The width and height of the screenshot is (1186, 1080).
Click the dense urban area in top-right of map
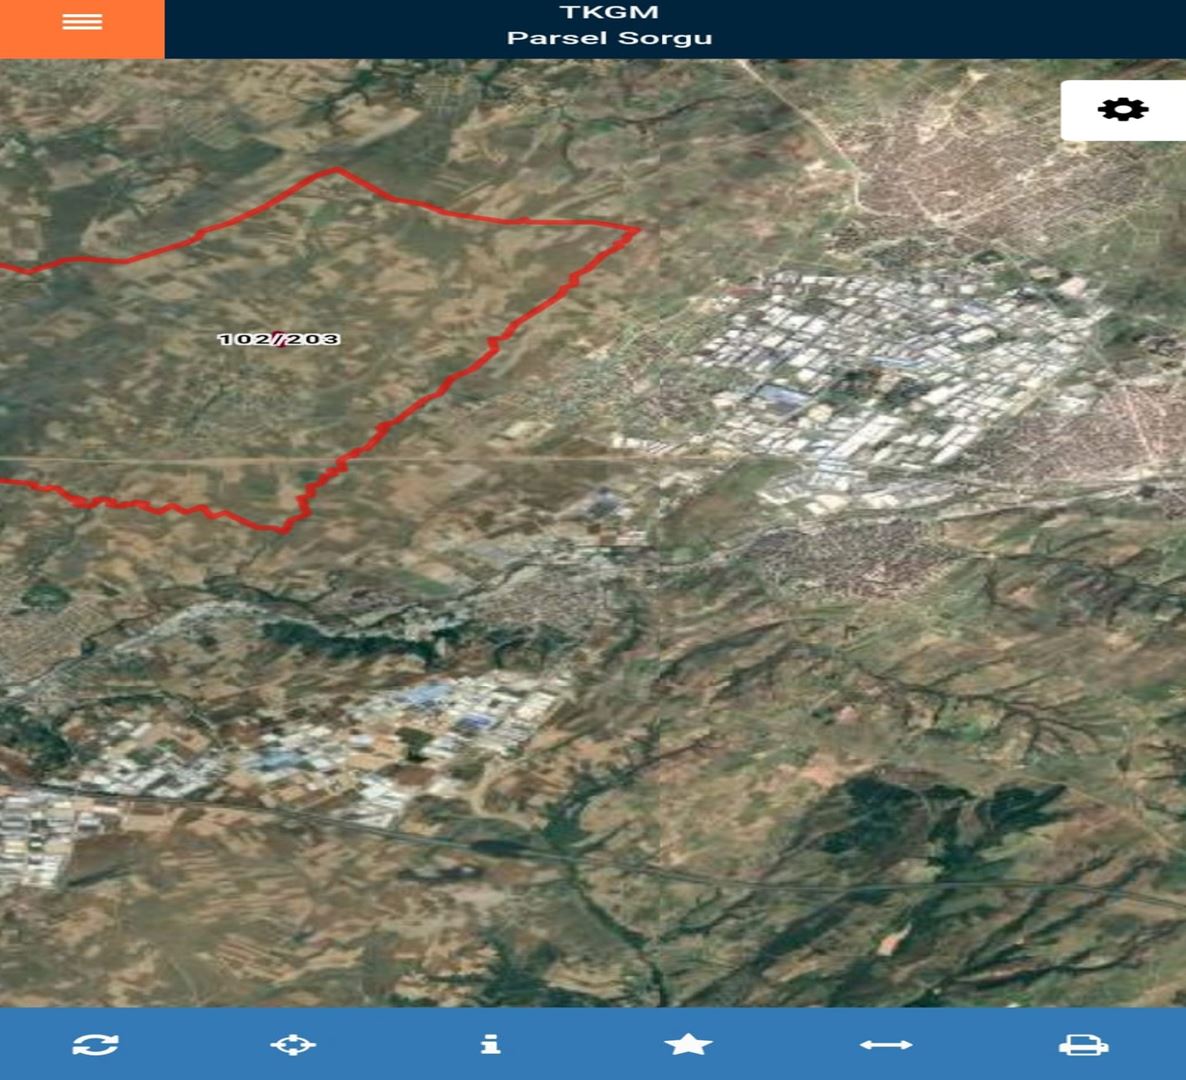point(960,170)
